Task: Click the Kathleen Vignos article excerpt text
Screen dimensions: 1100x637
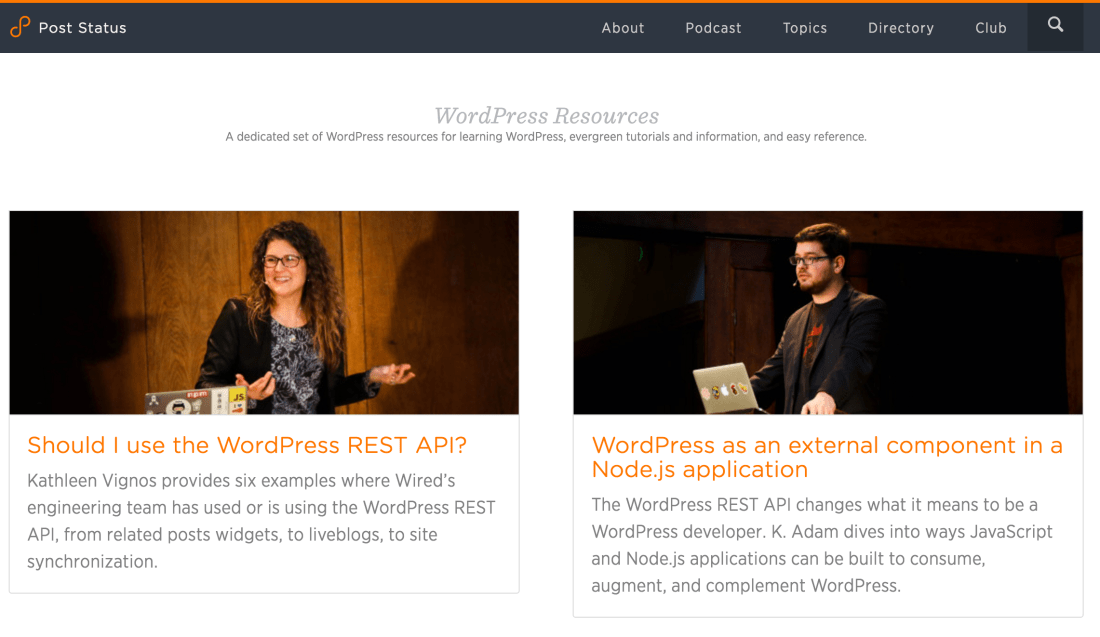Action: pyautogui.click(x=262, y=521)
